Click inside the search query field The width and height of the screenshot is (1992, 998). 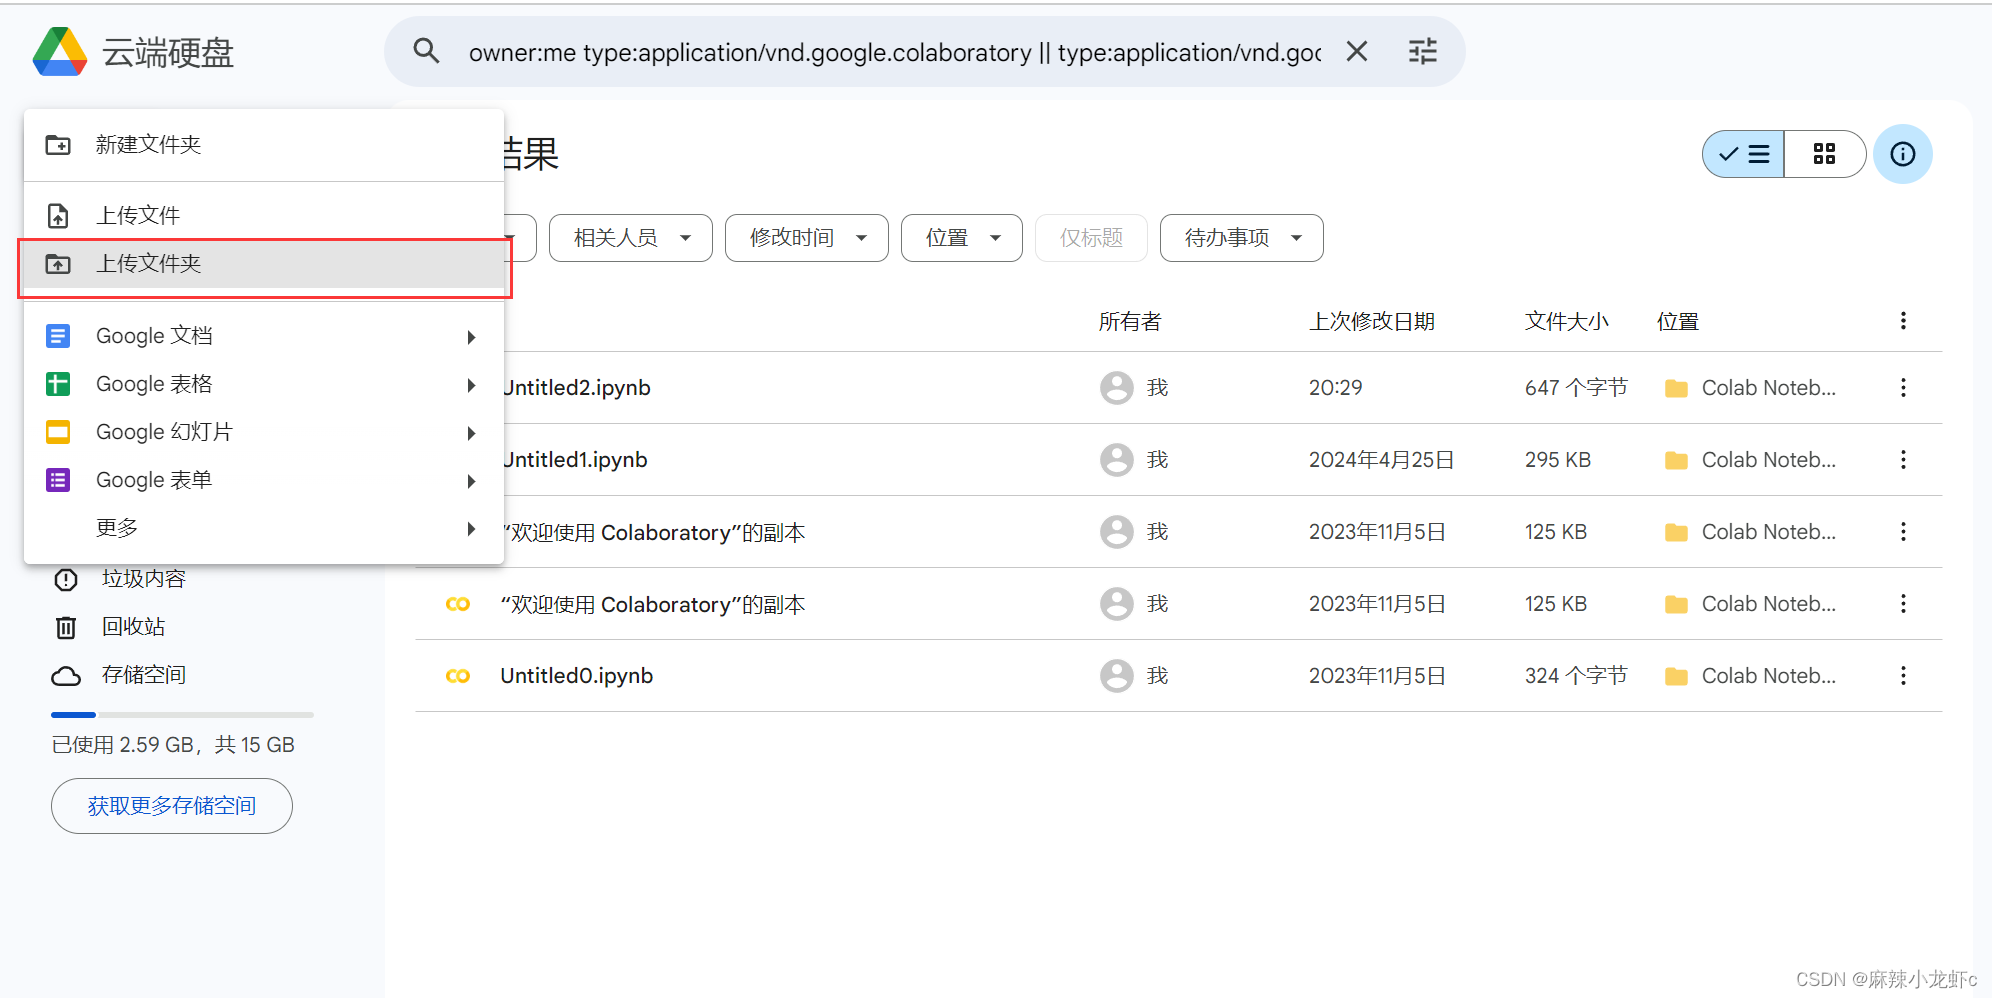pyautogui.click(x=895, y=52)
